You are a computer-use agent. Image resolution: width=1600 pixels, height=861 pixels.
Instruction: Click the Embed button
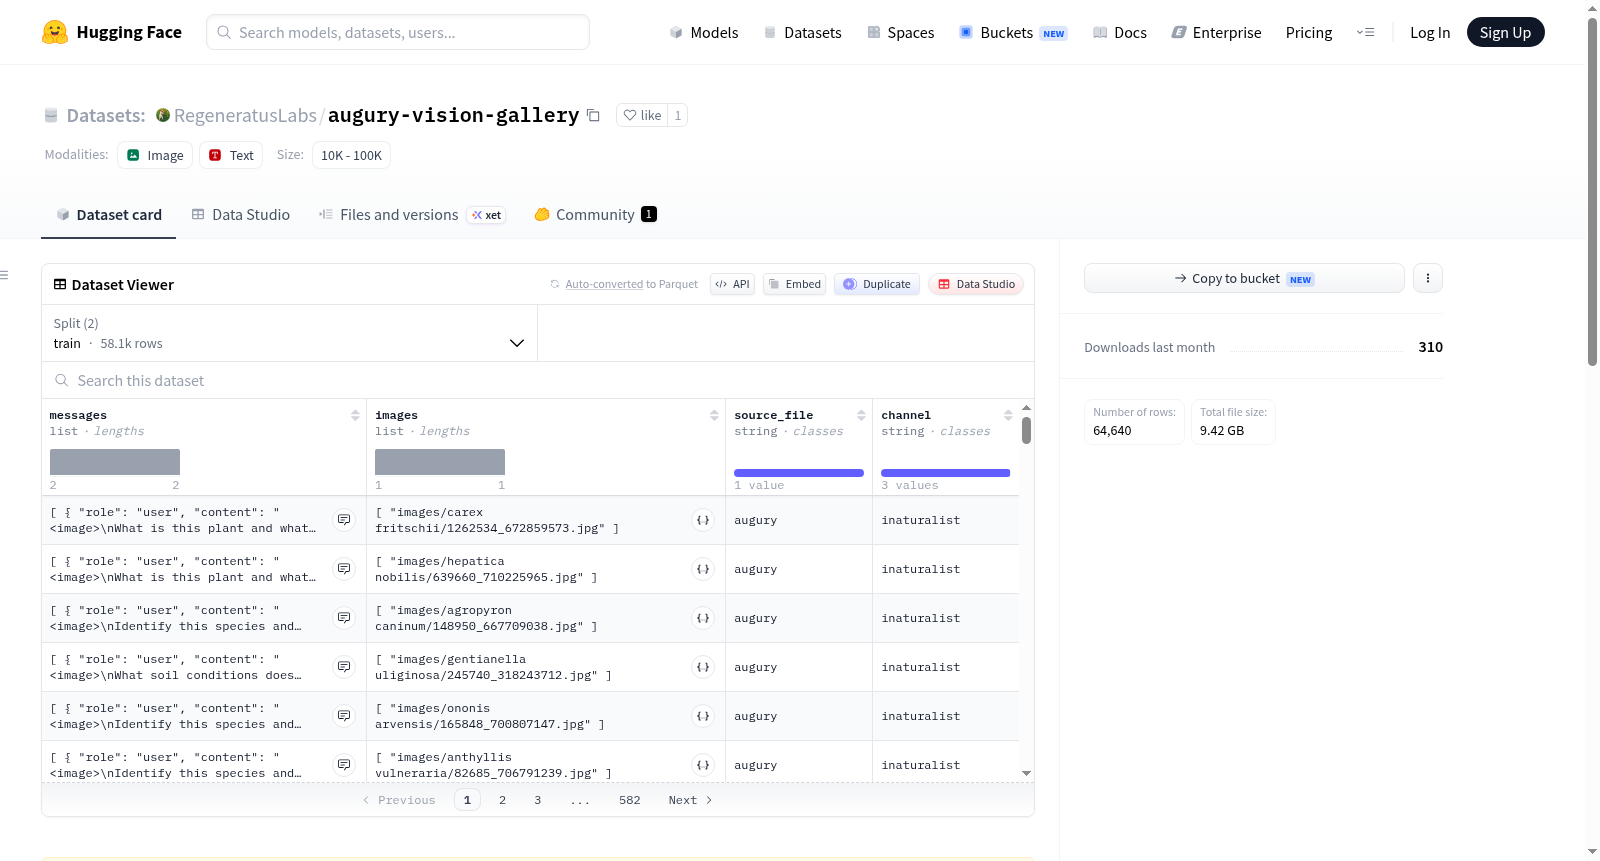(x=794, y=284)
